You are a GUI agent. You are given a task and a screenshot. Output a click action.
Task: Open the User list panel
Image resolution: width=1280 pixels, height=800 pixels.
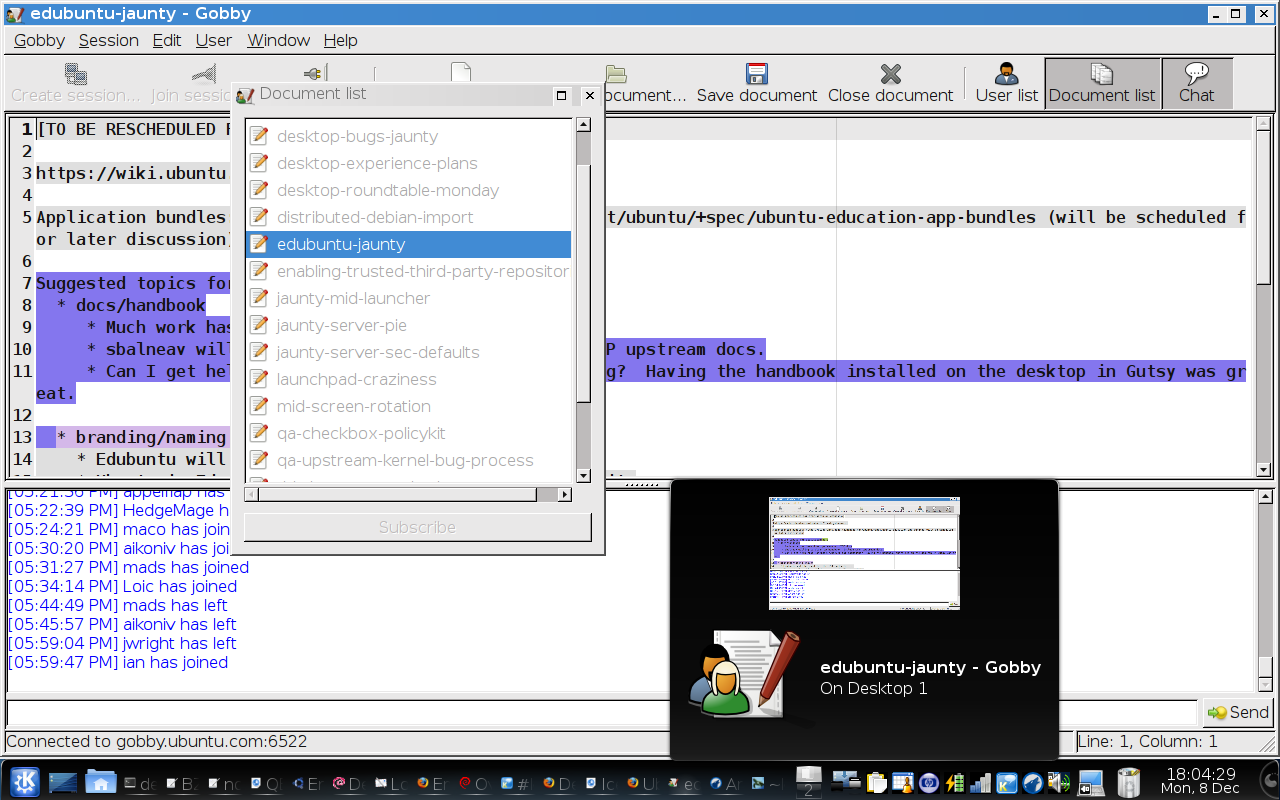pos(1006,83)
